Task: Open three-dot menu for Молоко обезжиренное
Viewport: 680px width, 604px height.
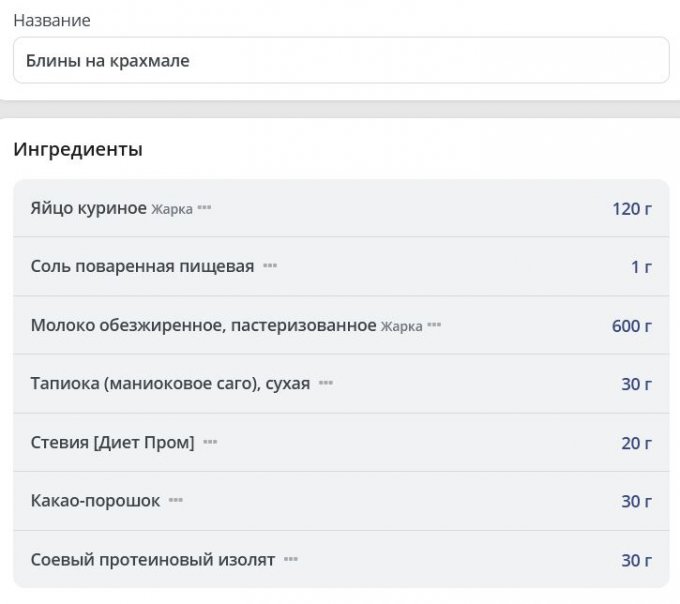Action: 434,326
